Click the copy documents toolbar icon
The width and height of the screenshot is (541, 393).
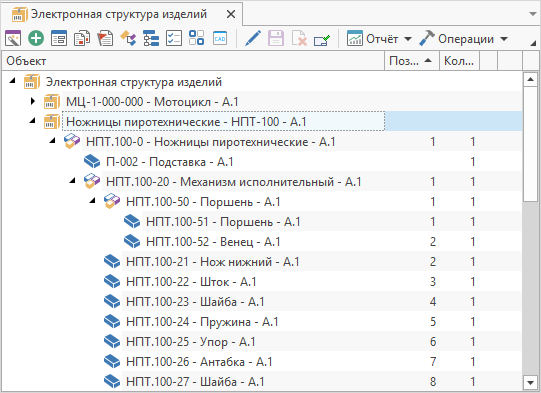(82, 38)
